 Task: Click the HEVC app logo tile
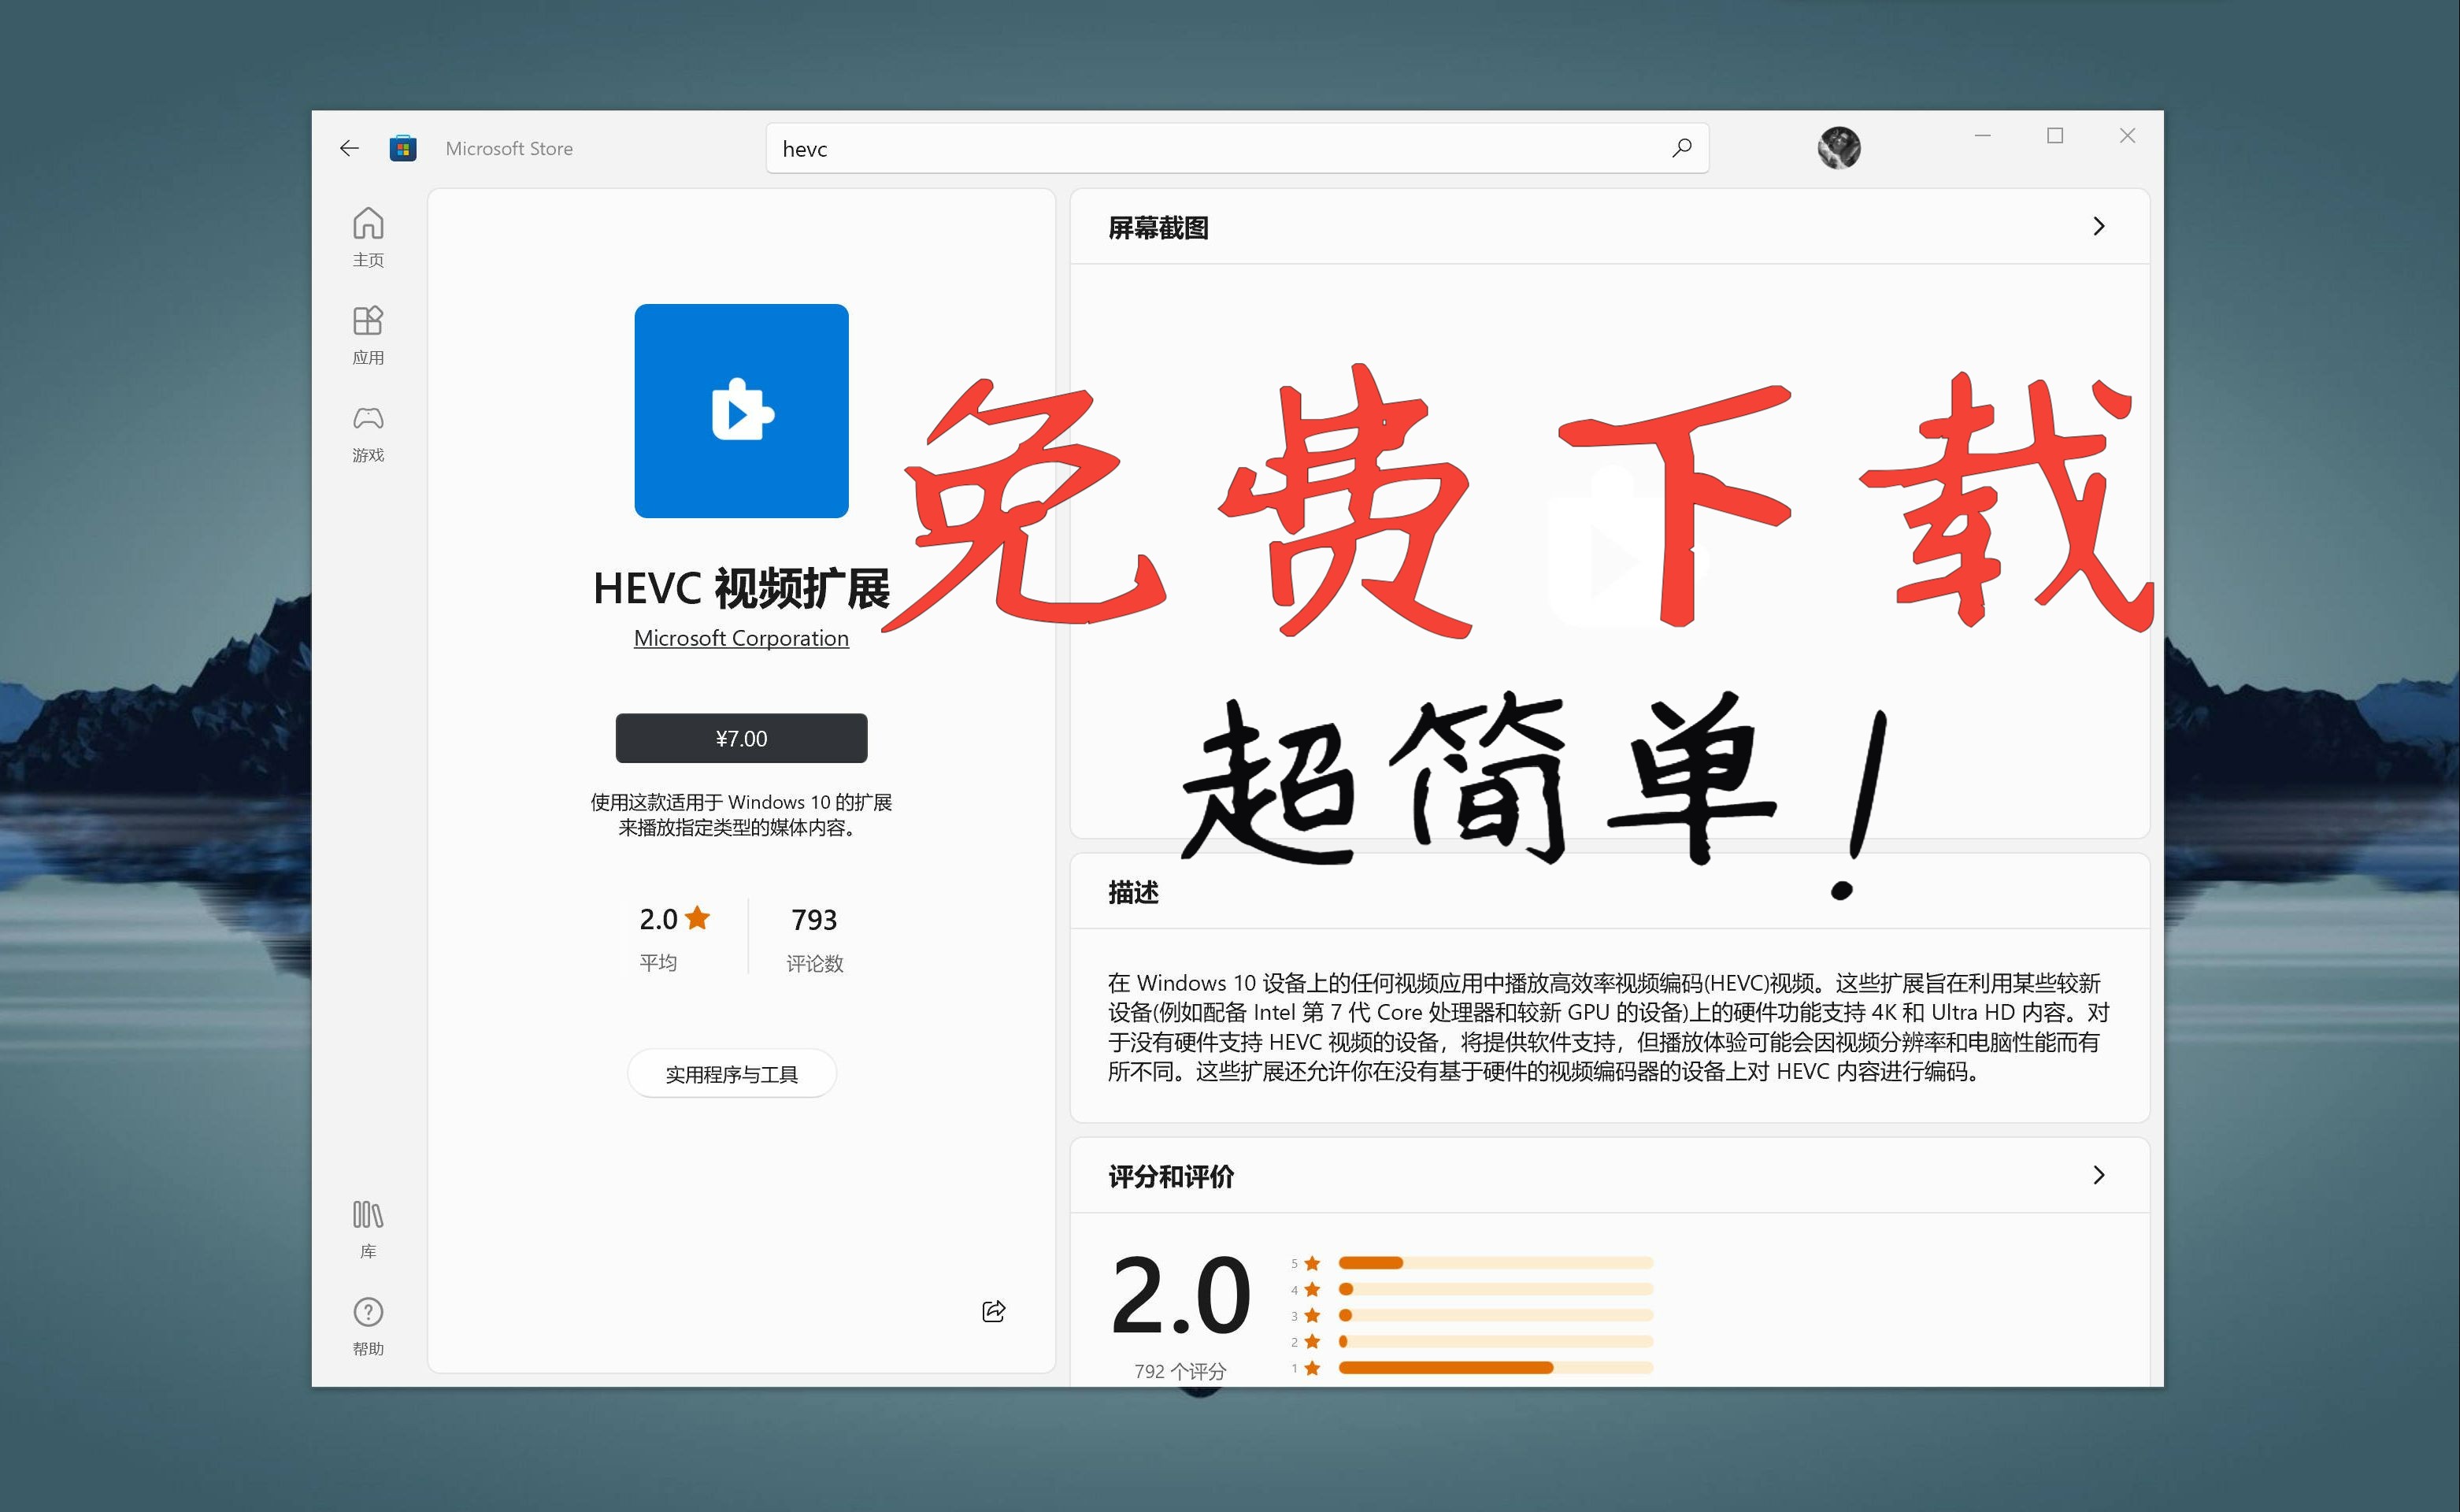coord(741,411)
